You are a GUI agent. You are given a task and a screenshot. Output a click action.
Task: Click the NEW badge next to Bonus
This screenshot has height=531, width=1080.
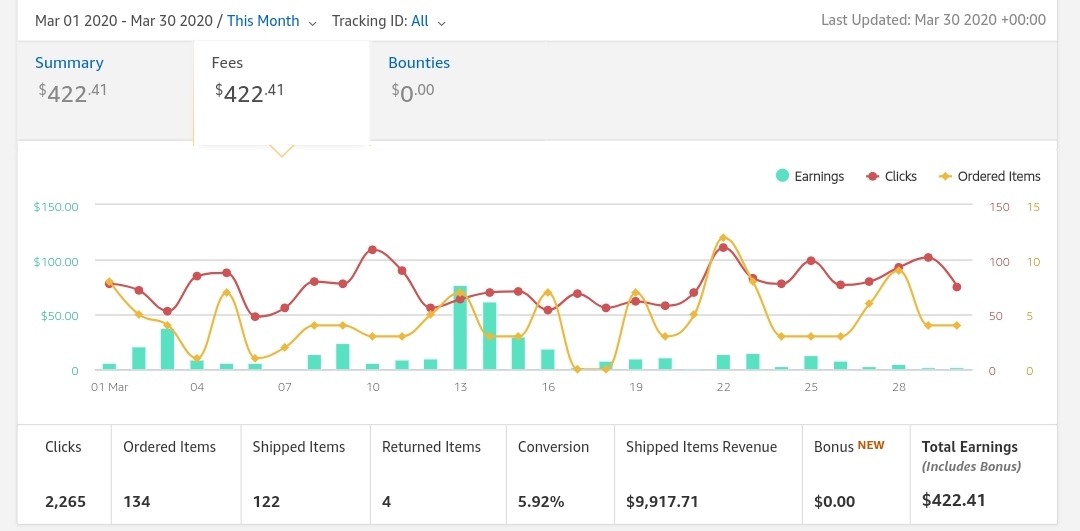(x=871, y=446)
